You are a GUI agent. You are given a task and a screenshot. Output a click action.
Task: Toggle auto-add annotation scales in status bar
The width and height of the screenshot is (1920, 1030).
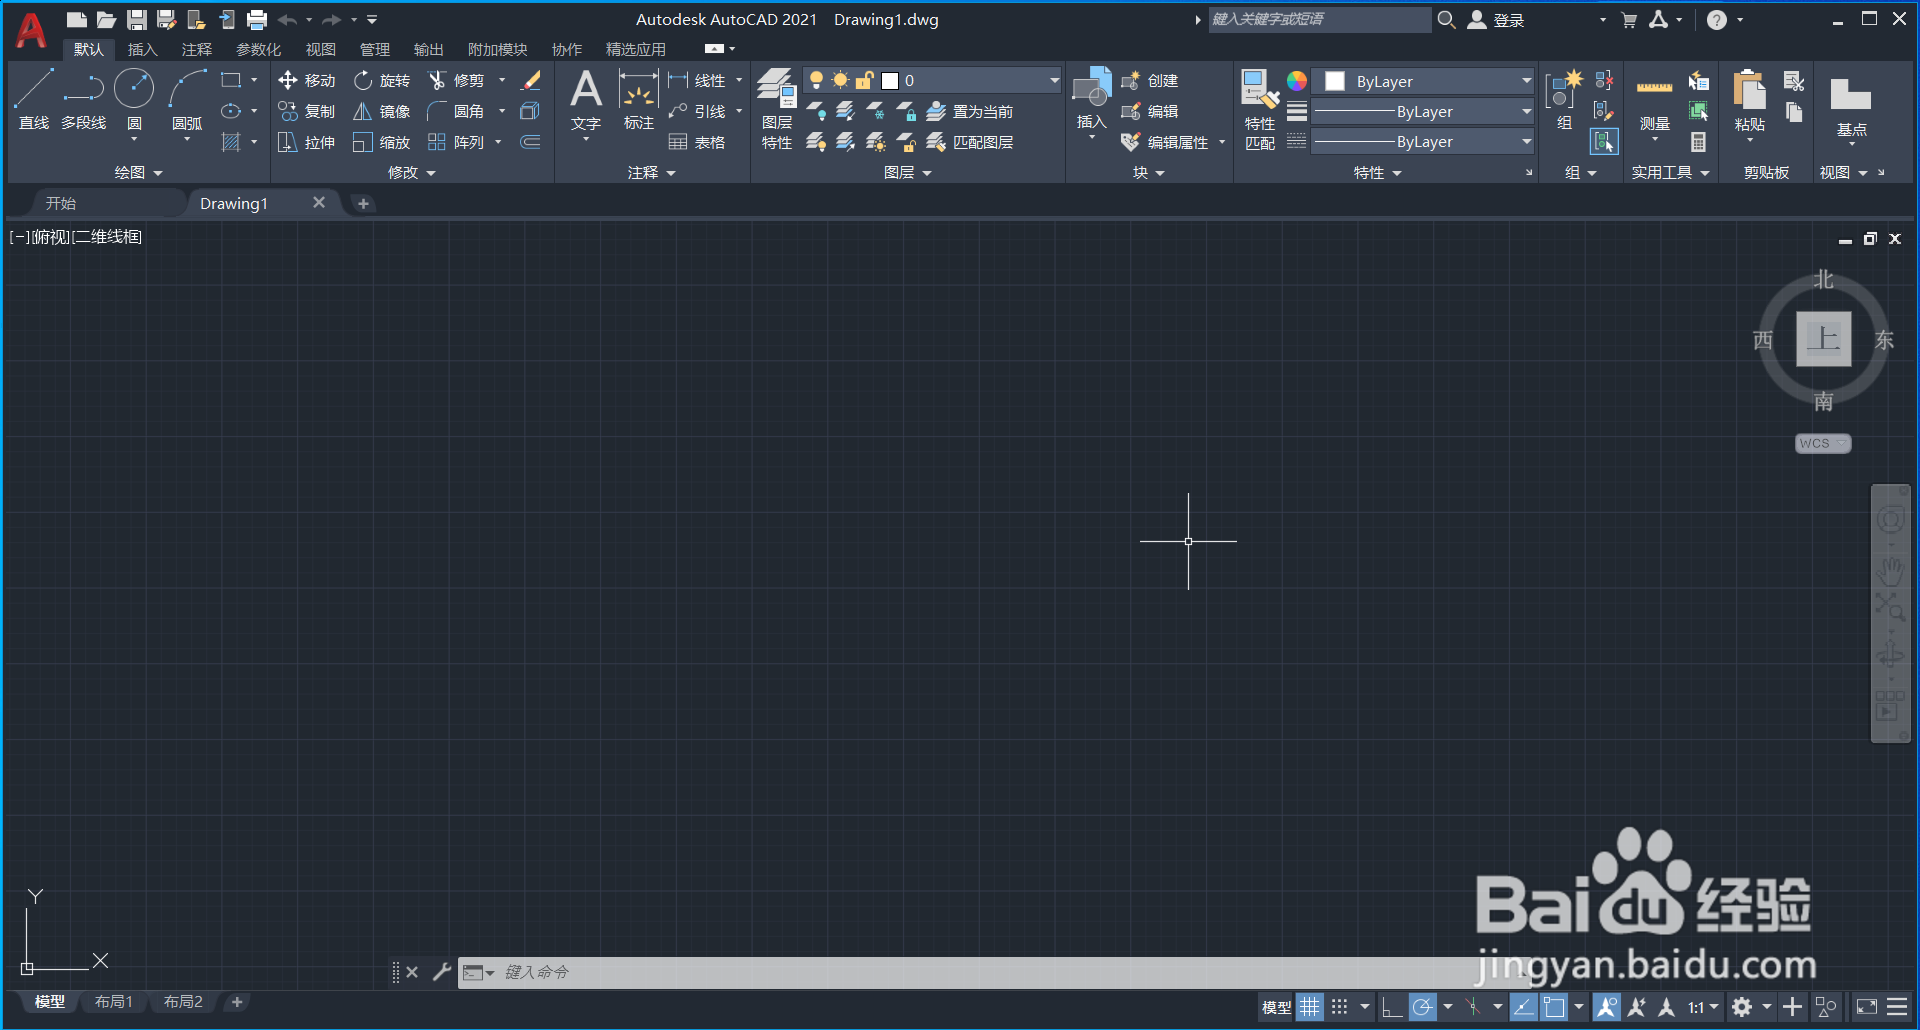click(x=1637, y=1007)
